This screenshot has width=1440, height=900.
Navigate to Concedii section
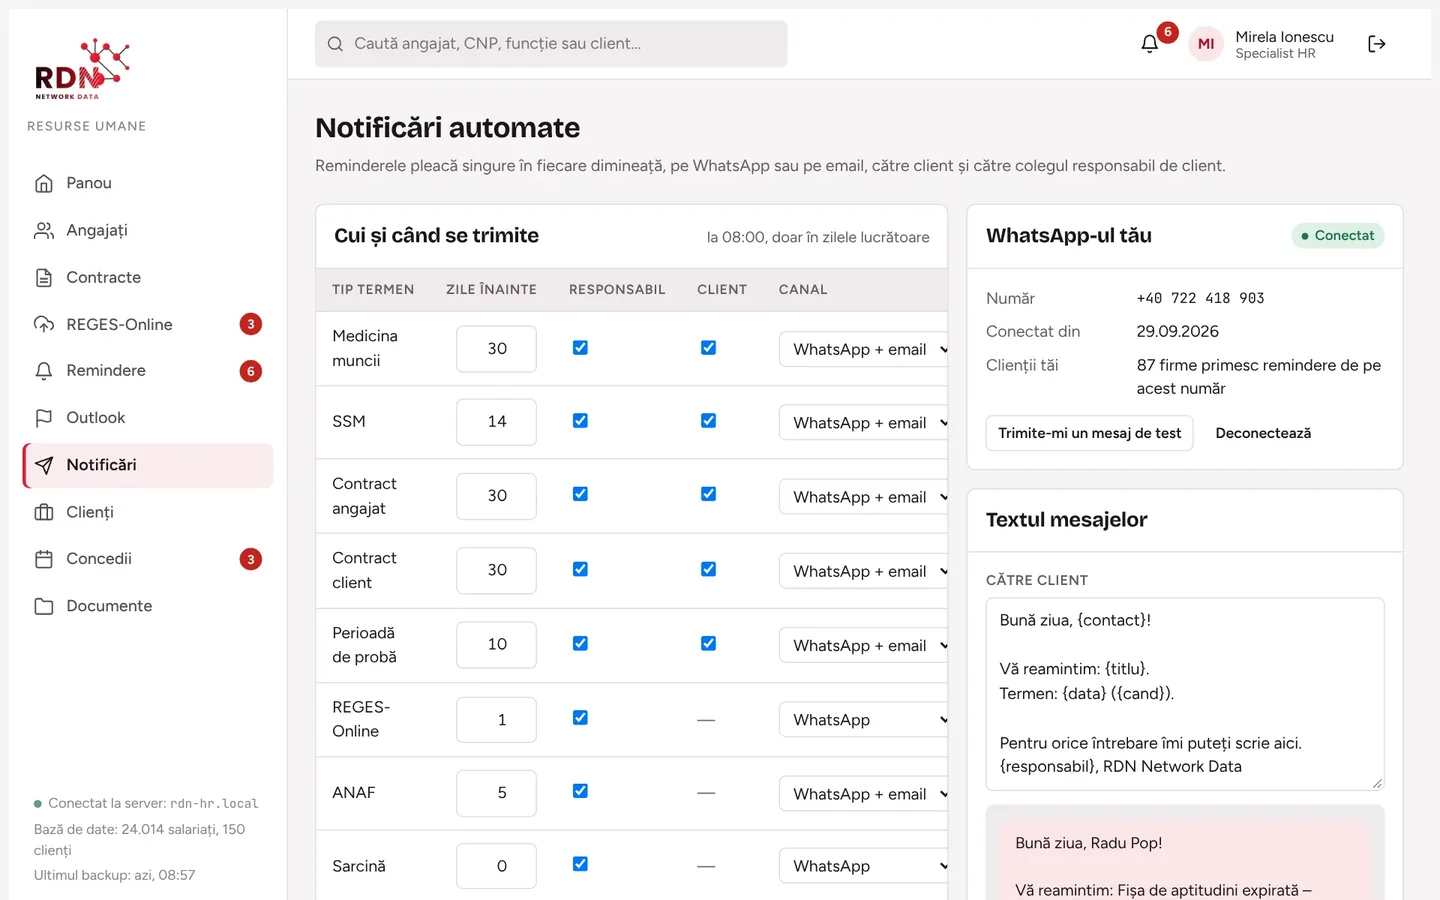(x=148, y=559)
